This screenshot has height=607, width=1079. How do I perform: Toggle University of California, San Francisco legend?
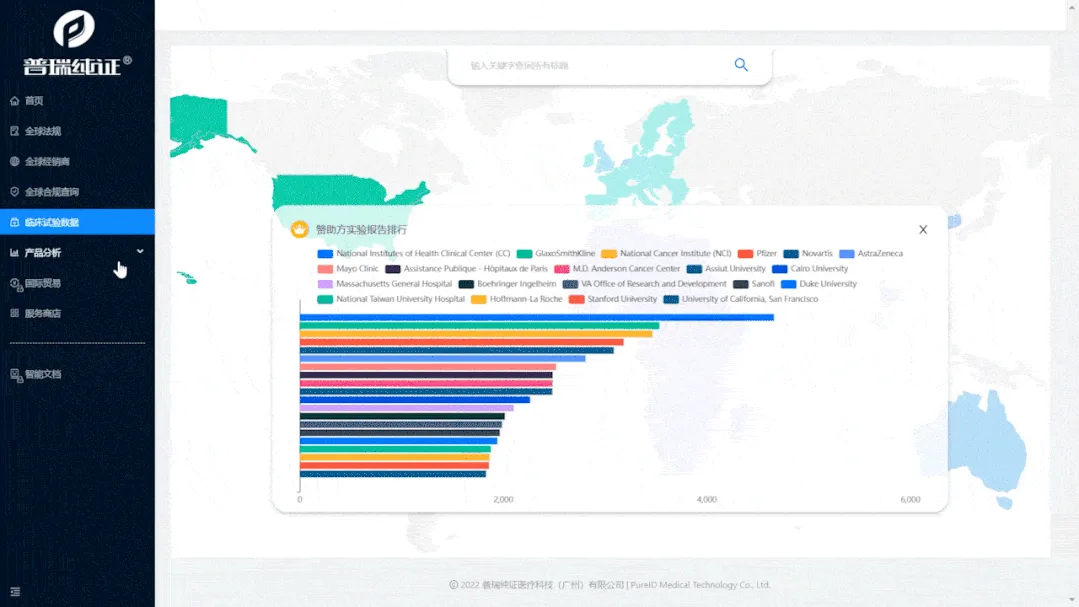[741, 299]
